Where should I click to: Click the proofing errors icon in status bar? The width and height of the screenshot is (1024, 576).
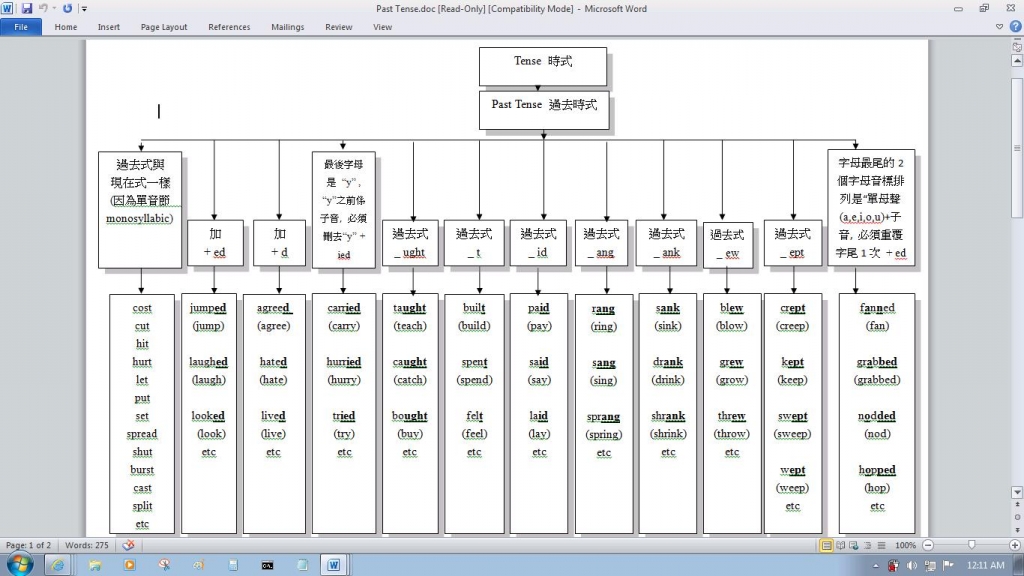click(128, 545)
